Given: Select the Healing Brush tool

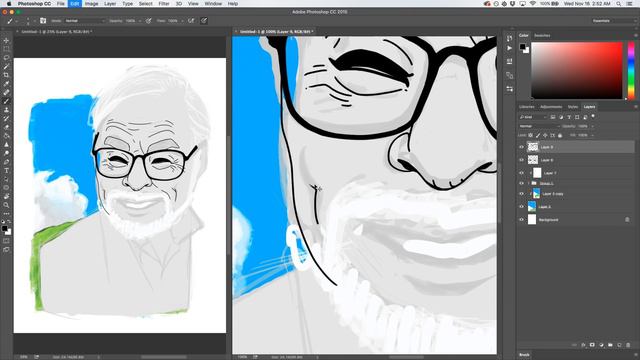Looking at the screenshot, I should click(6, 92).
